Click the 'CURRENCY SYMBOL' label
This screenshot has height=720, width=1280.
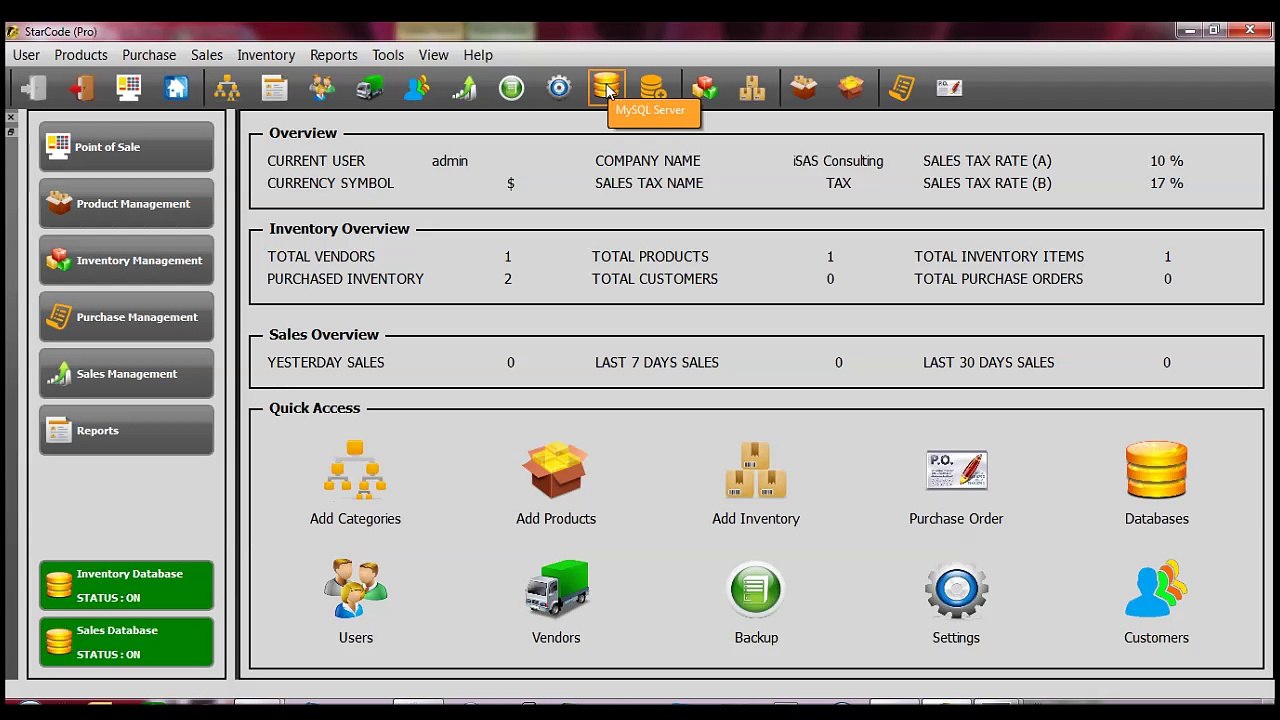pyautogui.click(x=330, y=184)
